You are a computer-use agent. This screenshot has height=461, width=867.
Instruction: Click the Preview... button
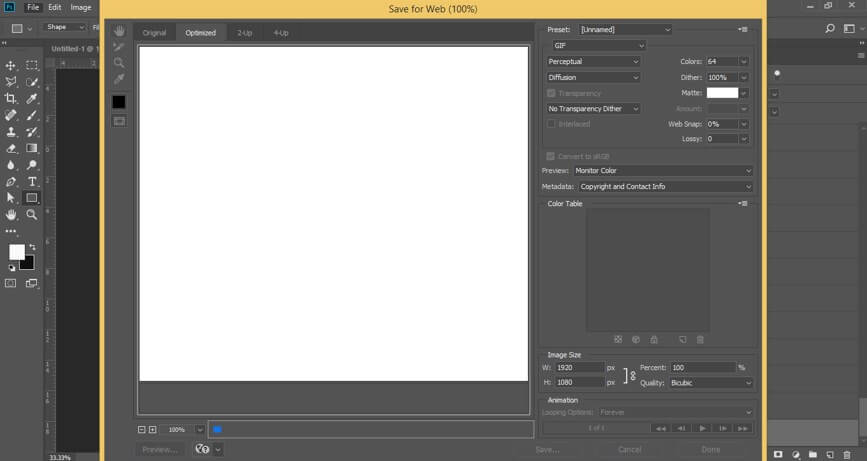pyautogui.click(x=160, y=449)
